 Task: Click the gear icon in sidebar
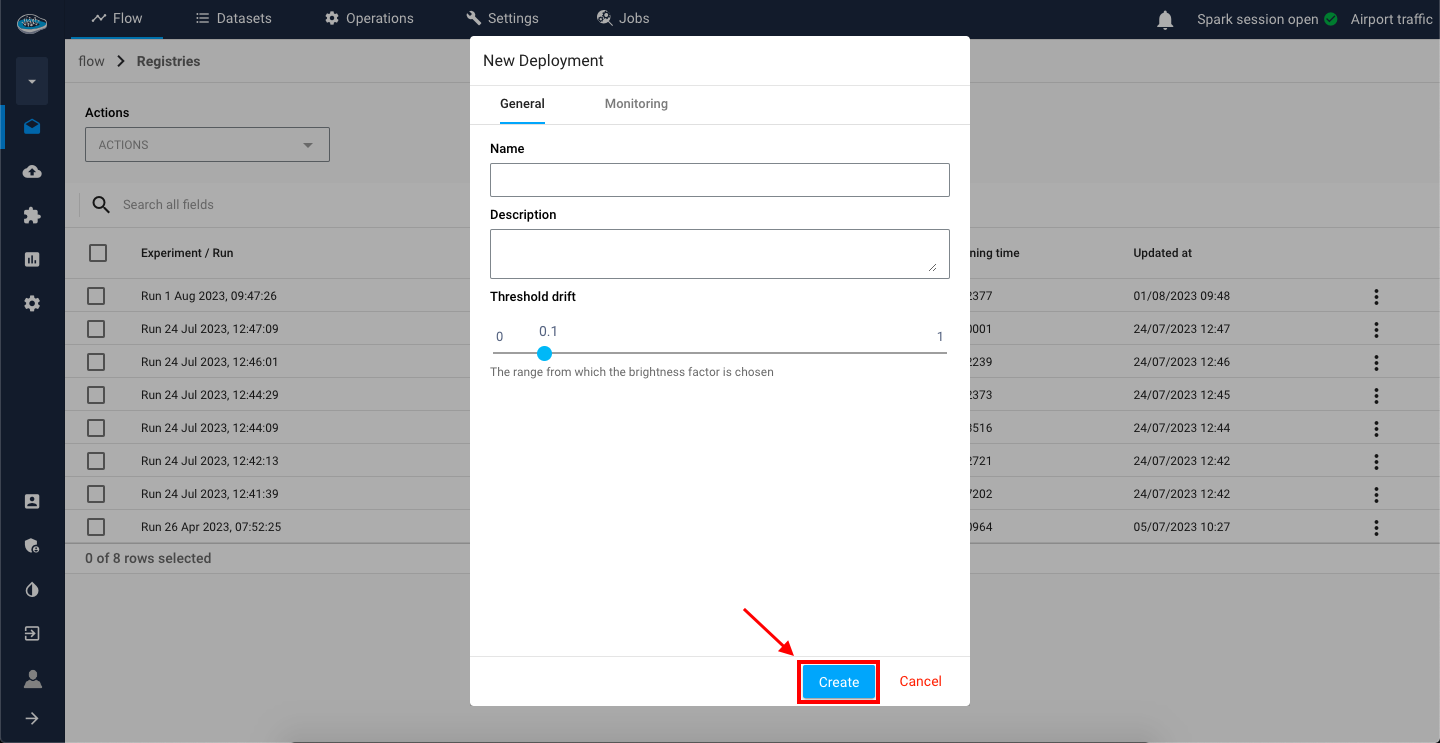(32, 304)
